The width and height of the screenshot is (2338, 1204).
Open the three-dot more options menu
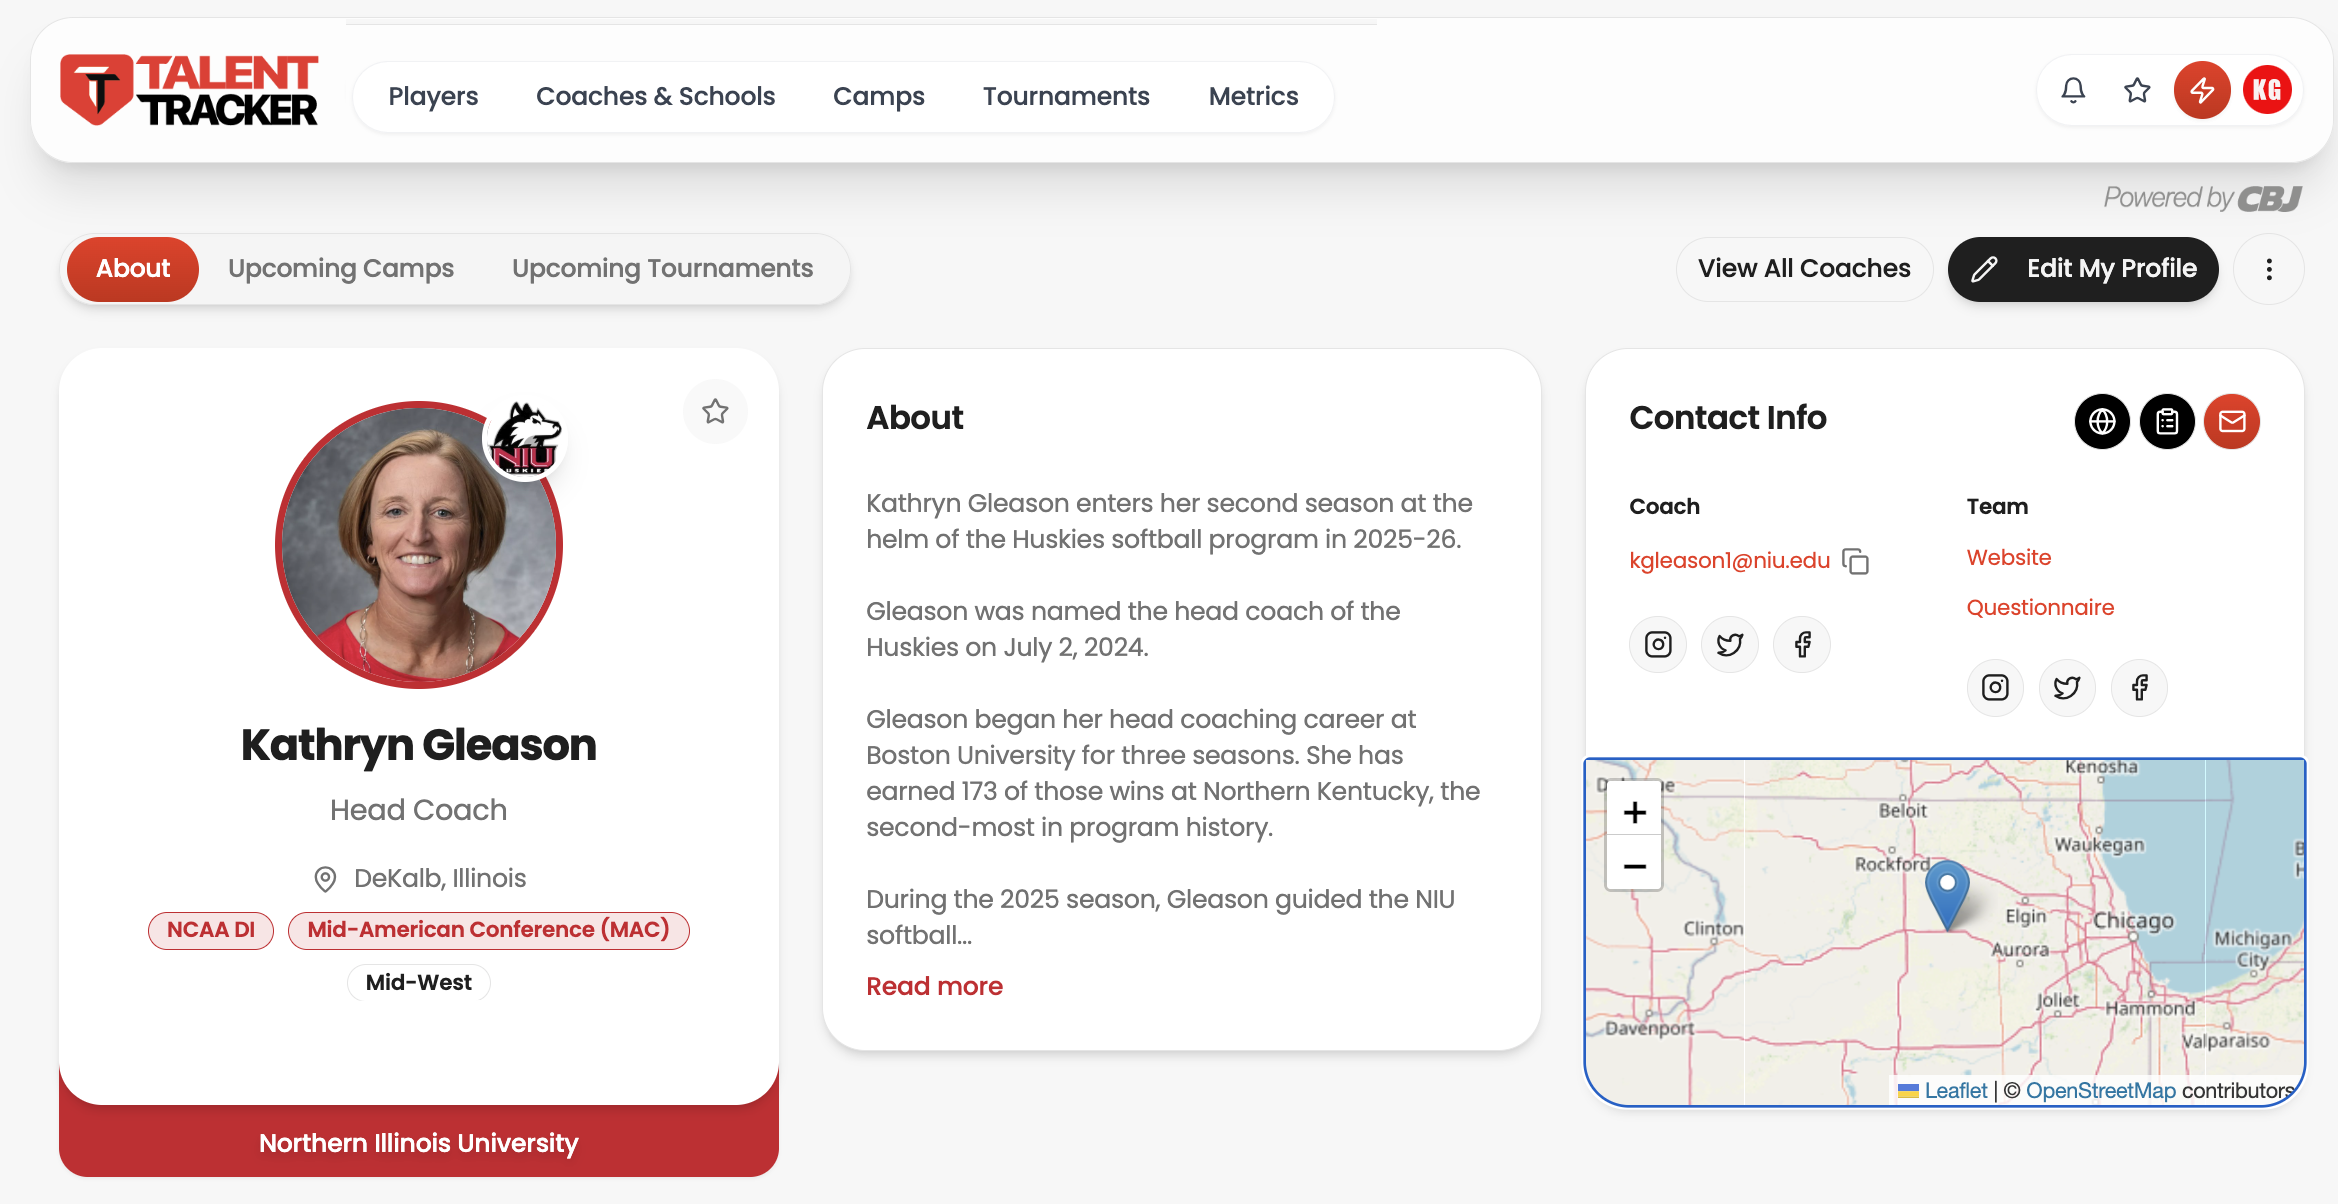point(2269,269)
